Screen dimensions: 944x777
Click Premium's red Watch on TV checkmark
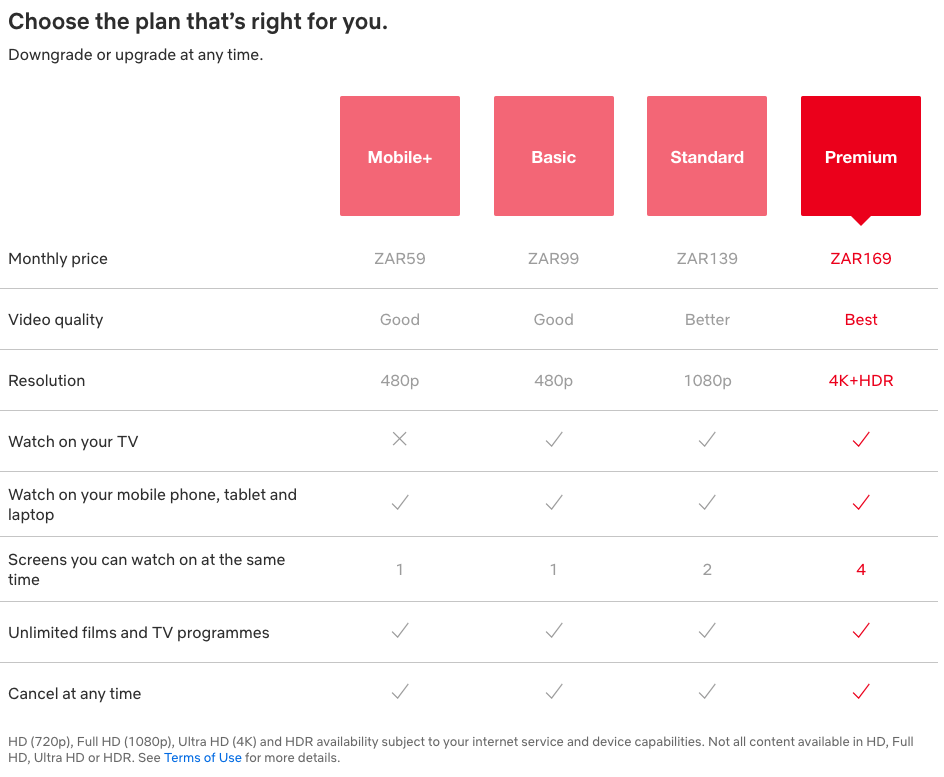coord(860,440)
